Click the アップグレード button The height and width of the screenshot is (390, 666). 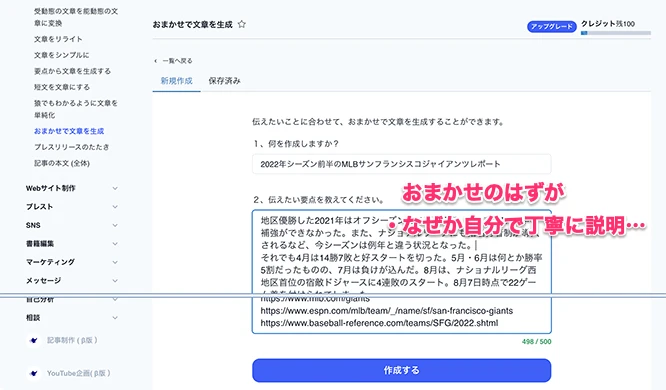coord(552,26)
